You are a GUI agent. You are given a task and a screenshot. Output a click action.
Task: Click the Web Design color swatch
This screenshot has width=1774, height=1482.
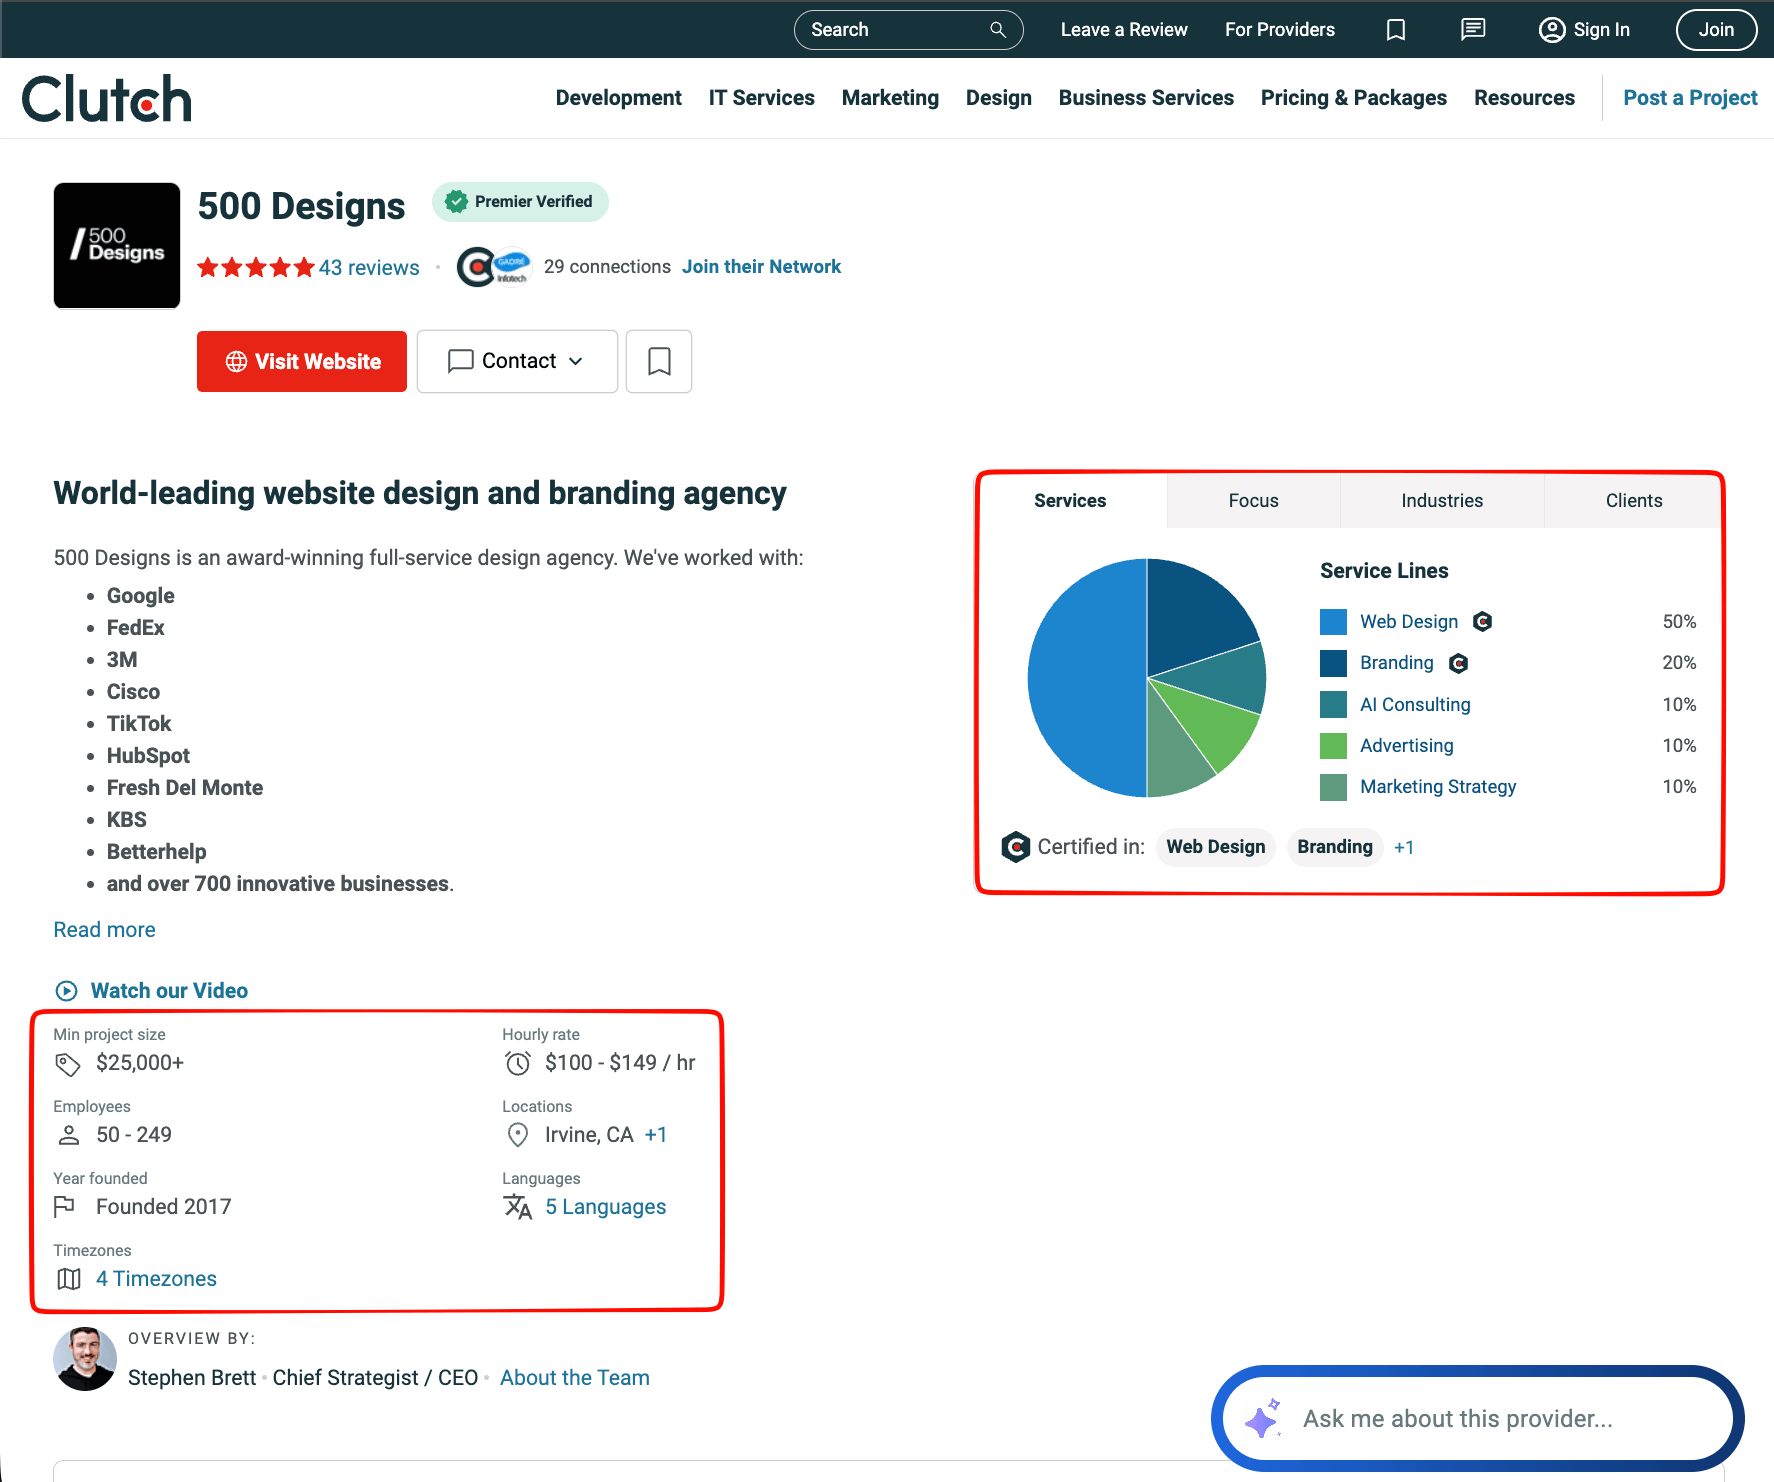(1333, 622)
